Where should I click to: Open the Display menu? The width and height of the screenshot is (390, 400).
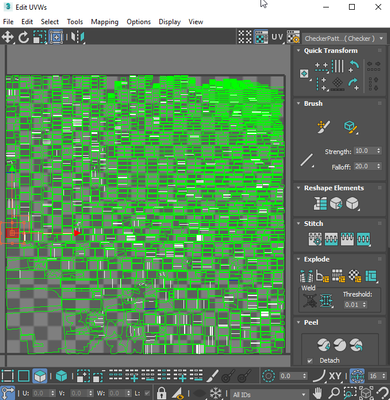coord(169,22)
